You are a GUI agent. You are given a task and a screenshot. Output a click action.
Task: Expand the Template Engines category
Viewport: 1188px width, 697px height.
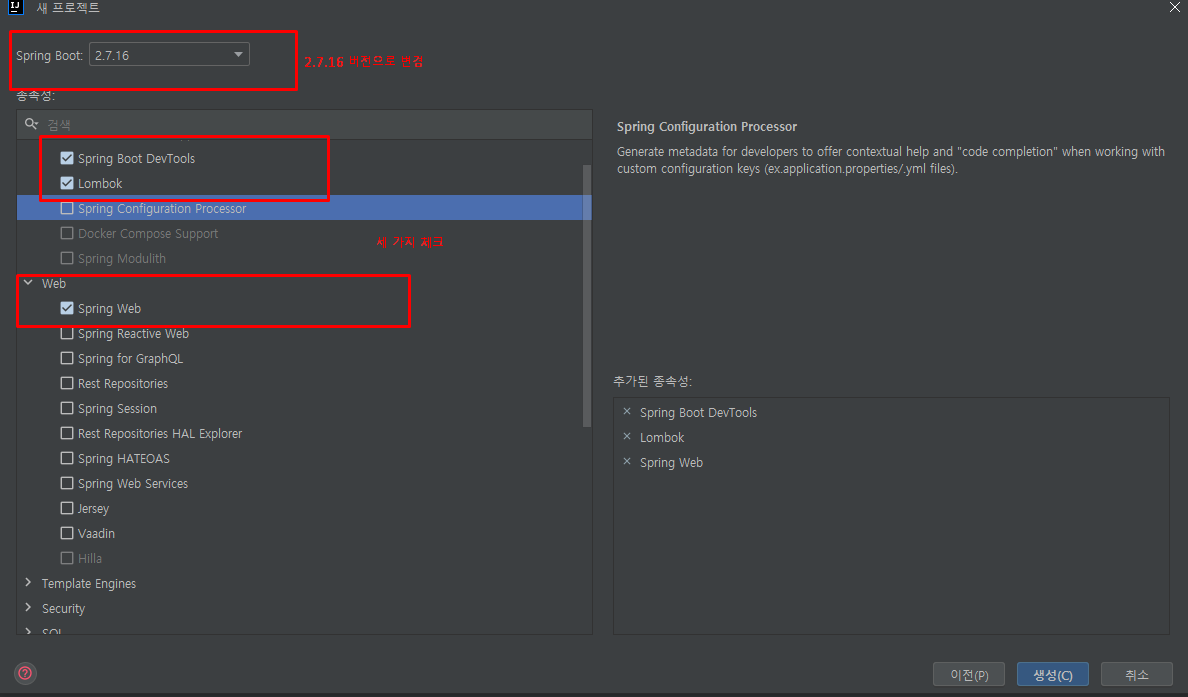tap(28, 583)
